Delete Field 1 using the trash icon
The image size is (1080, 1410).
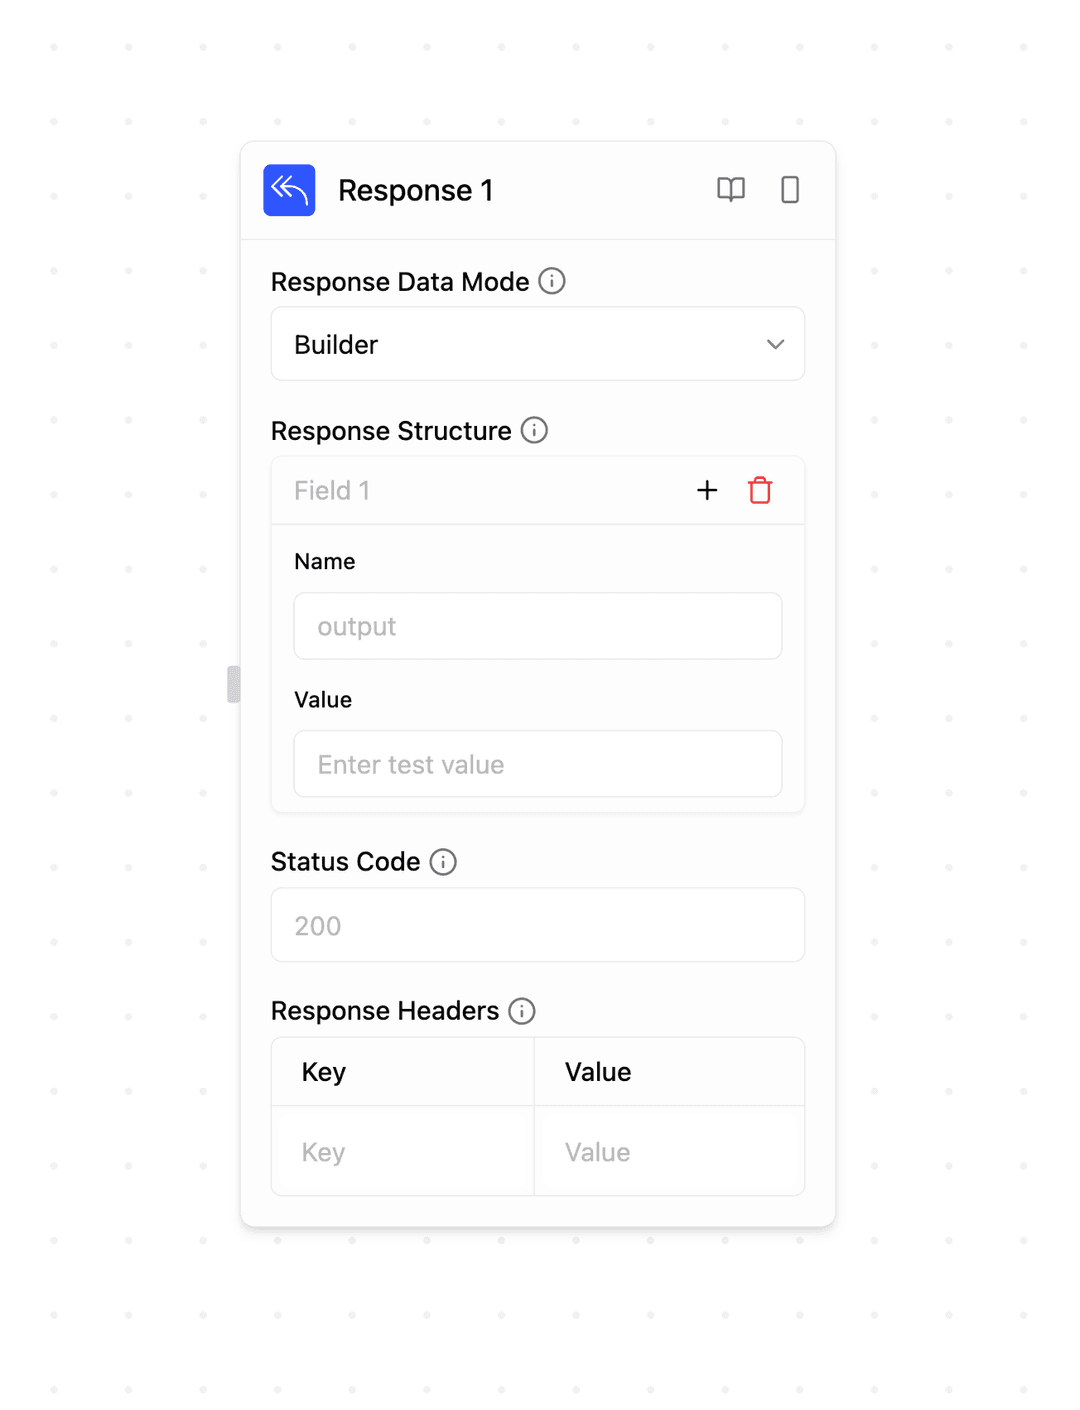click(x=759, y=490)
